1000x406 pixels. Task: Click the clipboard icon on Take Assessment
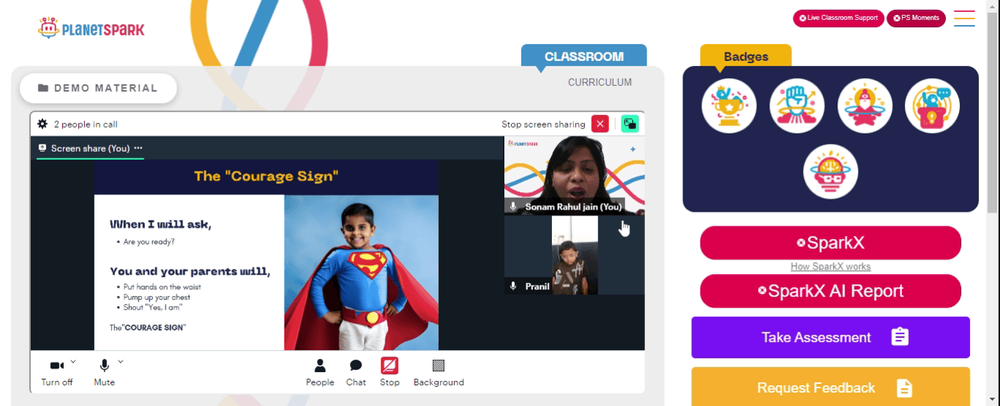(x=899, y=337)
